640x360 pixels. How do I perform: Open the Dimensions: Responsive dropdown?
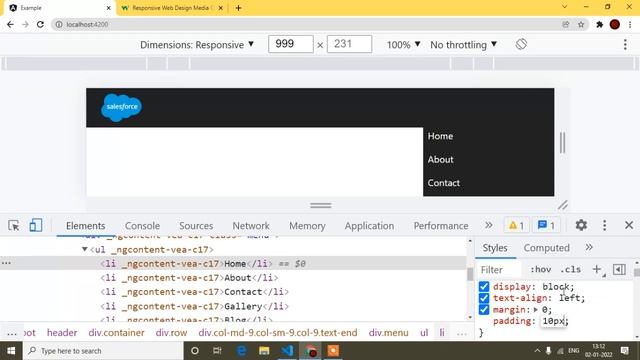pos(197,44)
